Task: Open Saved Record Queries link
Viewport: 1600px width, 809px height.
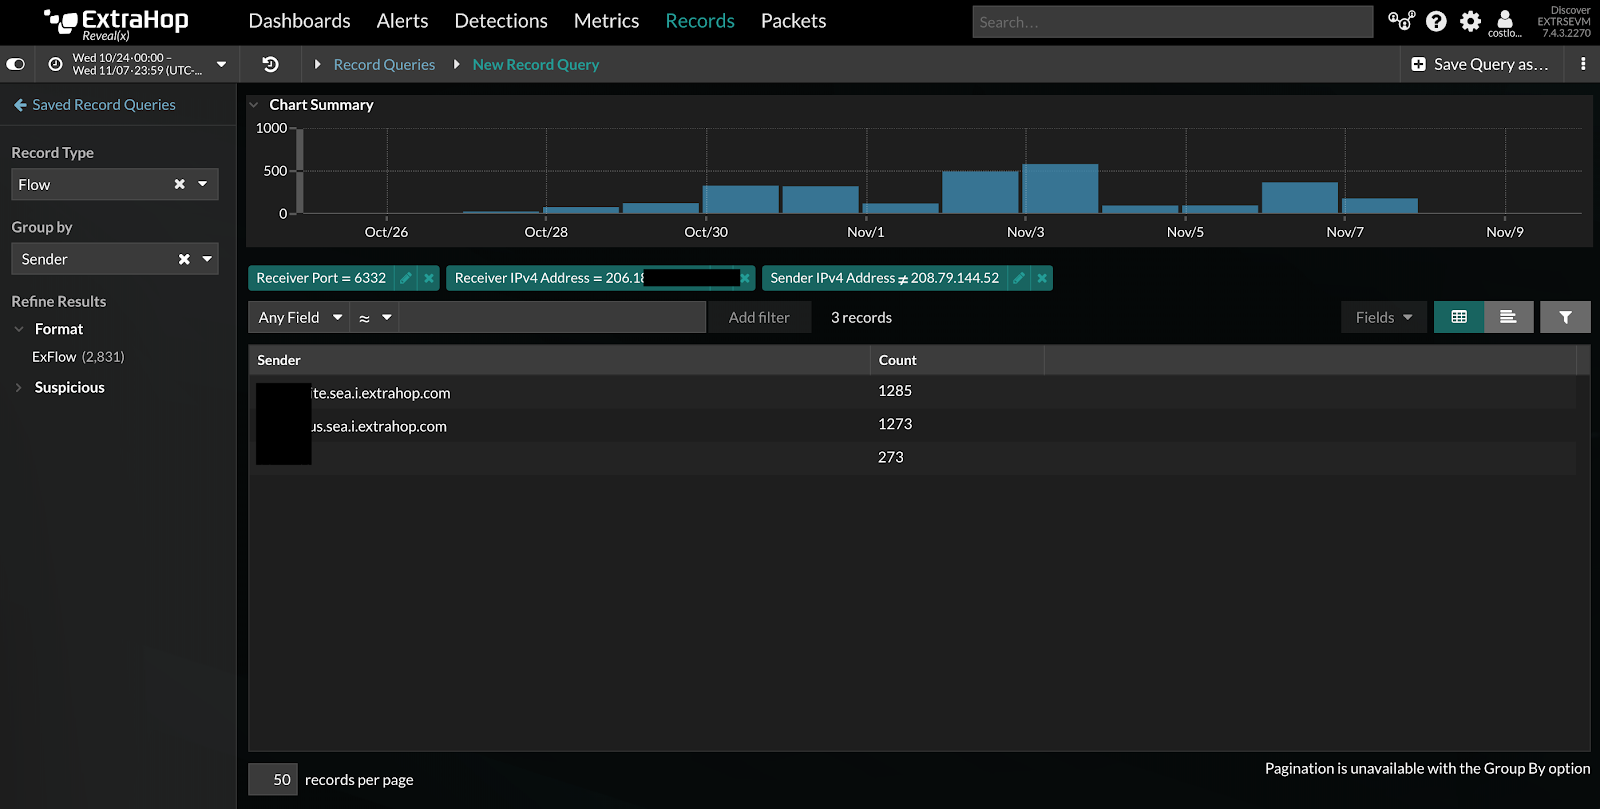Action: 104,105
